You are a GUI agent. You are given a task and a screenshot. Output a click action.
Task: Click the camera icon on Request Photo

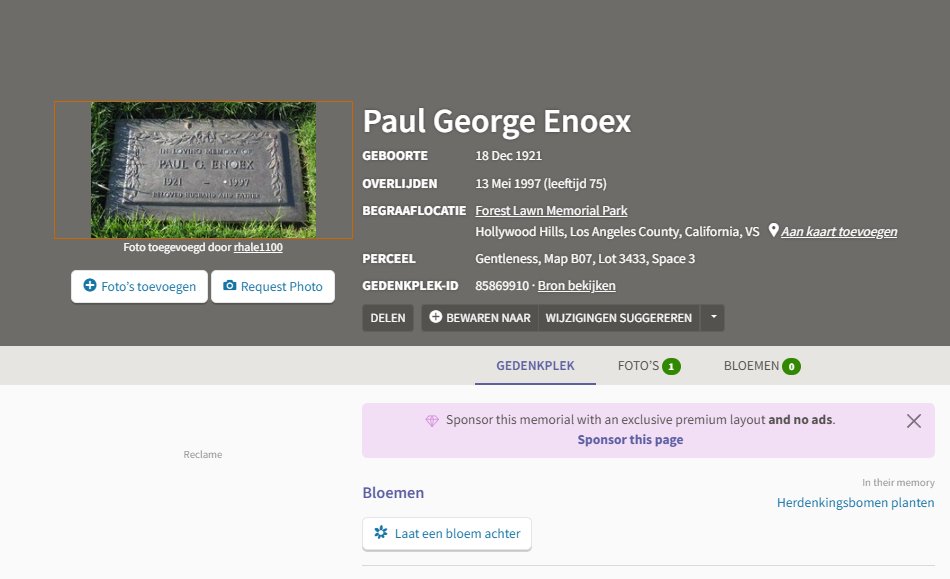pos(230,286)
